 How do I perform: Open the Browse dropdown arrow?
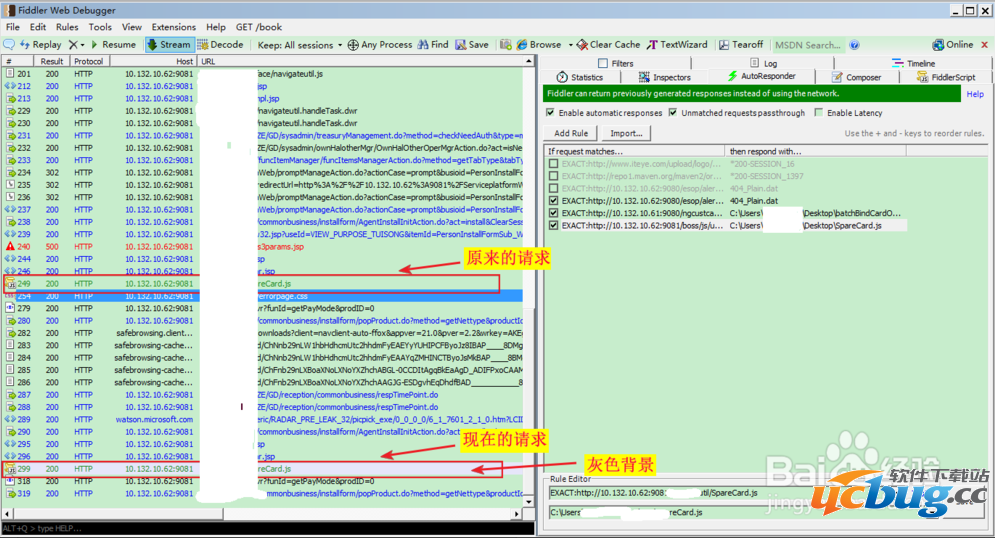point(570,45)
